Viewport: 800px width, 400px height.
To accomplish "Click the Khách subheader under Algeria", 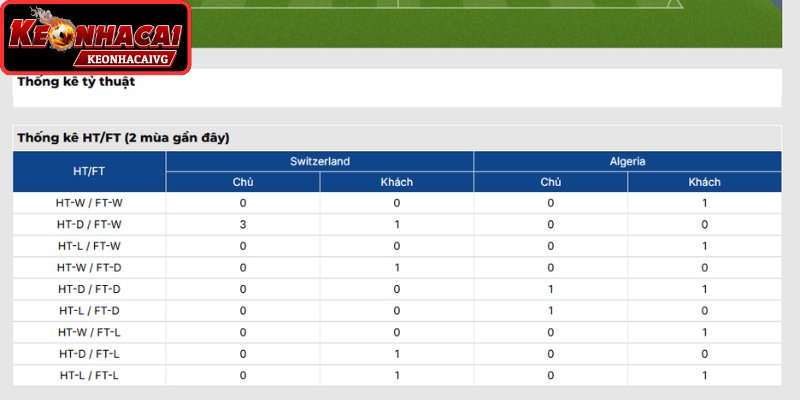I will point(705,182).
